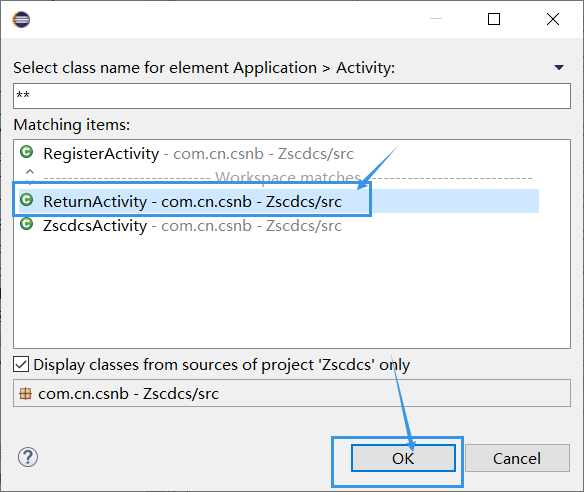Dismiss the dialog with Cancel
584x492 pixels.
tap(517, 458)
